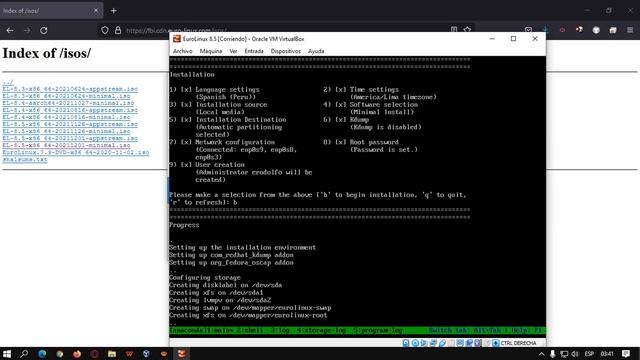
Task: Show hidden system tray icons chevron
Action: [541, 353]
